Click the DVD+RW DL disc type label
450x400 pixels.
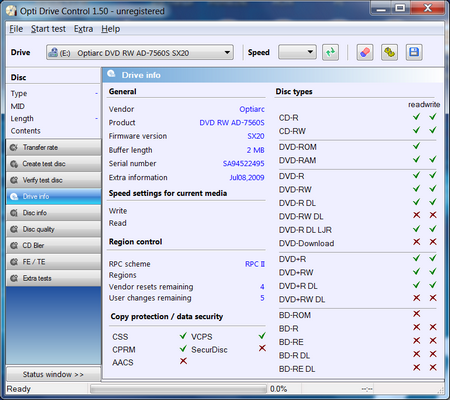point(302,299)
